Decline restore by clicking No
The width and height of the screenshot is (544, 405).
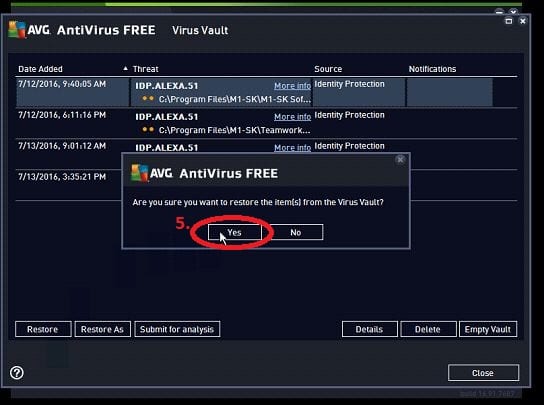[296, 232]
